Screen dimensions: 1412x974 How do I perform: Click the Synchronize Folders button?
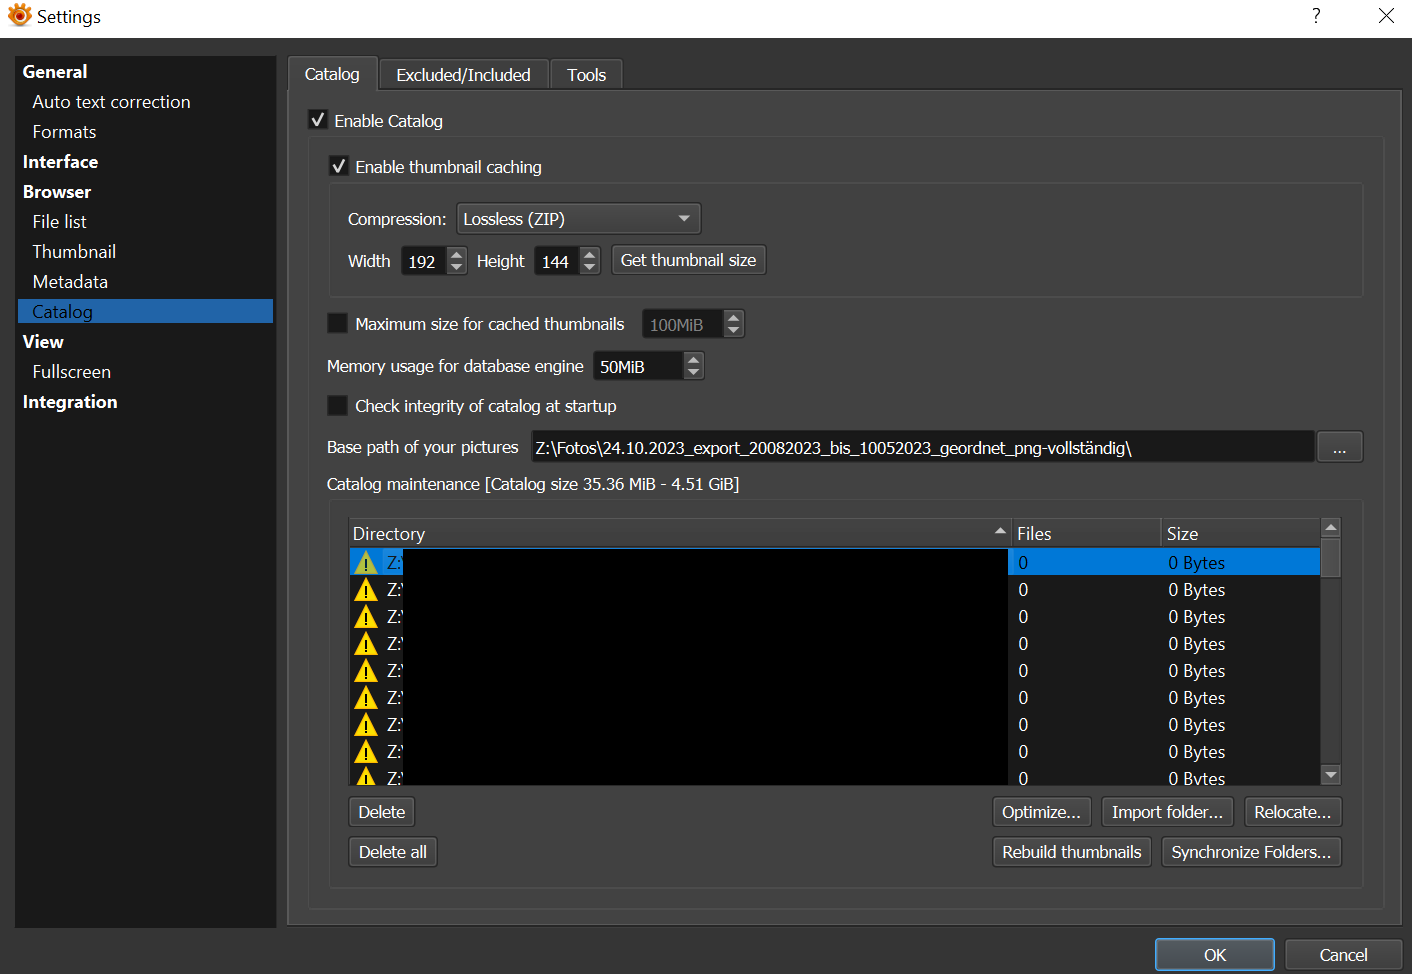[1250, 852]
